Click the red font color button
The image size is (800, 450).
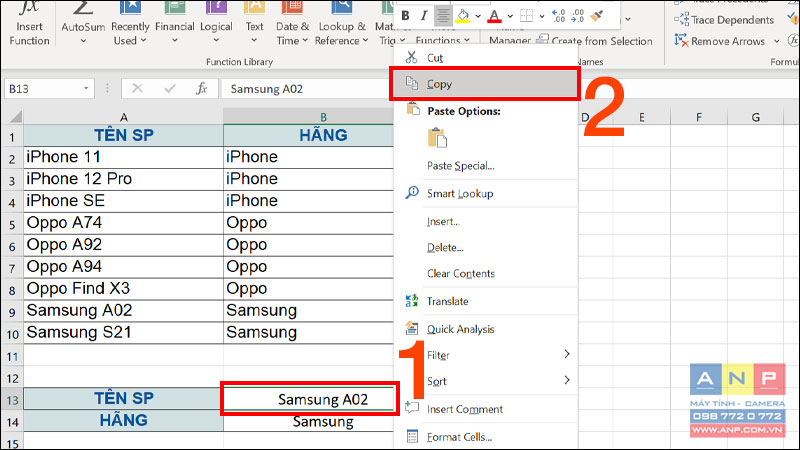[x=494, y=16]
